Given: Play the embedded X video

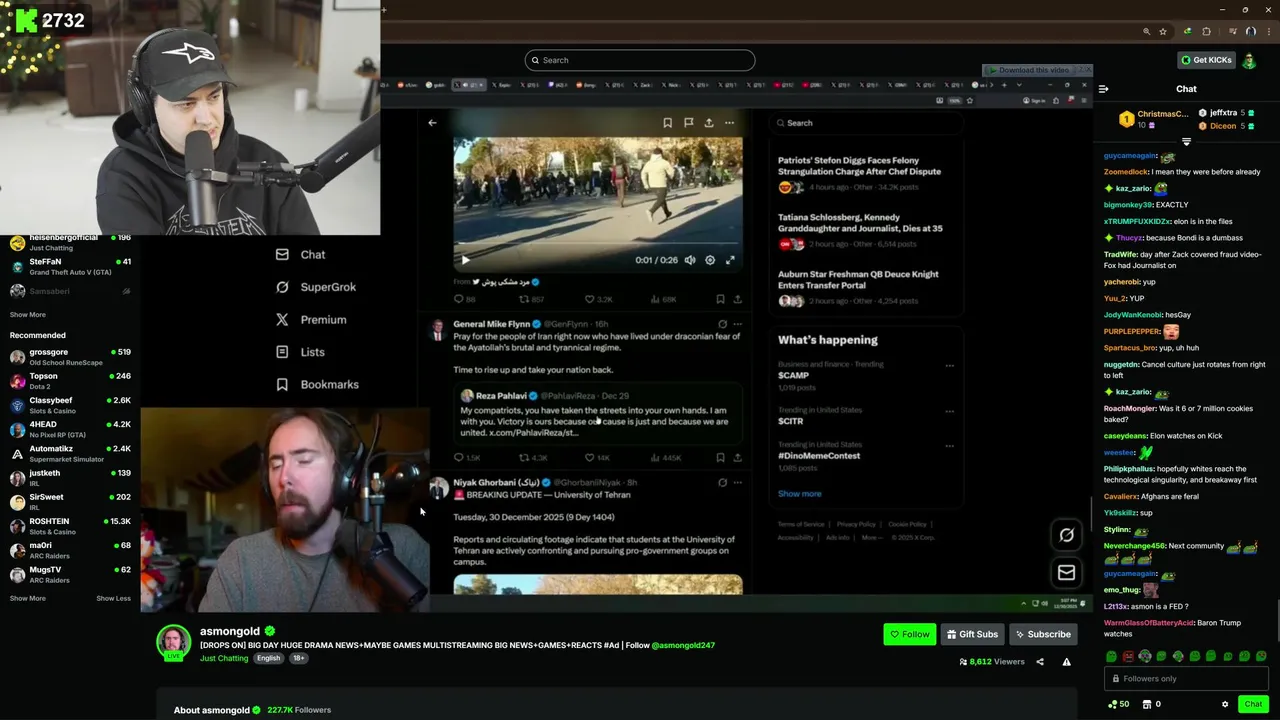Looking at the screenshot, I should click(x=464, y=260).
